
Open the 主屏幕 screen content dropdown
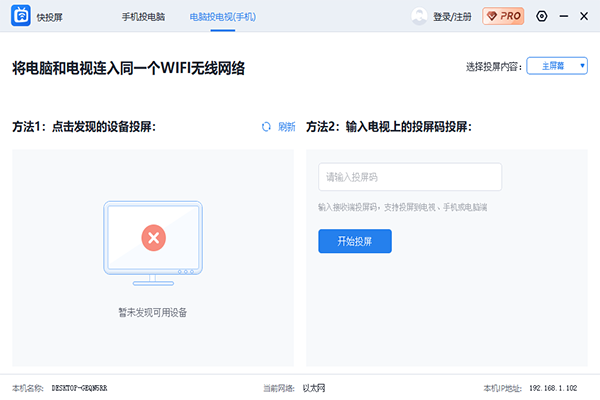point(556,66)
